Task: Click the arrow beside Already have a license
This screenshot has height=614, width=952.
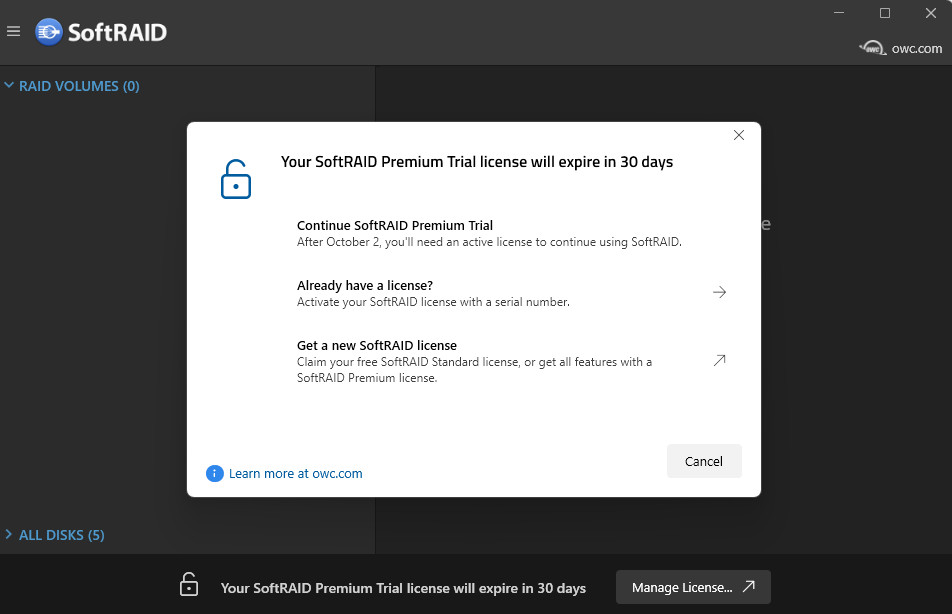Action: pos(719,292)
